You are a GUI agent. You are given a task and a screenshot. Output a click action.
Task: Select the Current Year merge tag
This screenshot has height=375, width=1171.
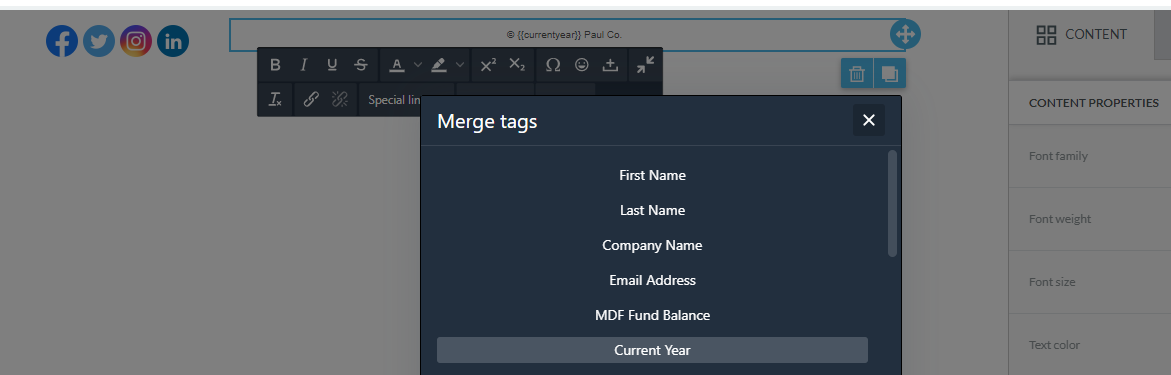652,350
